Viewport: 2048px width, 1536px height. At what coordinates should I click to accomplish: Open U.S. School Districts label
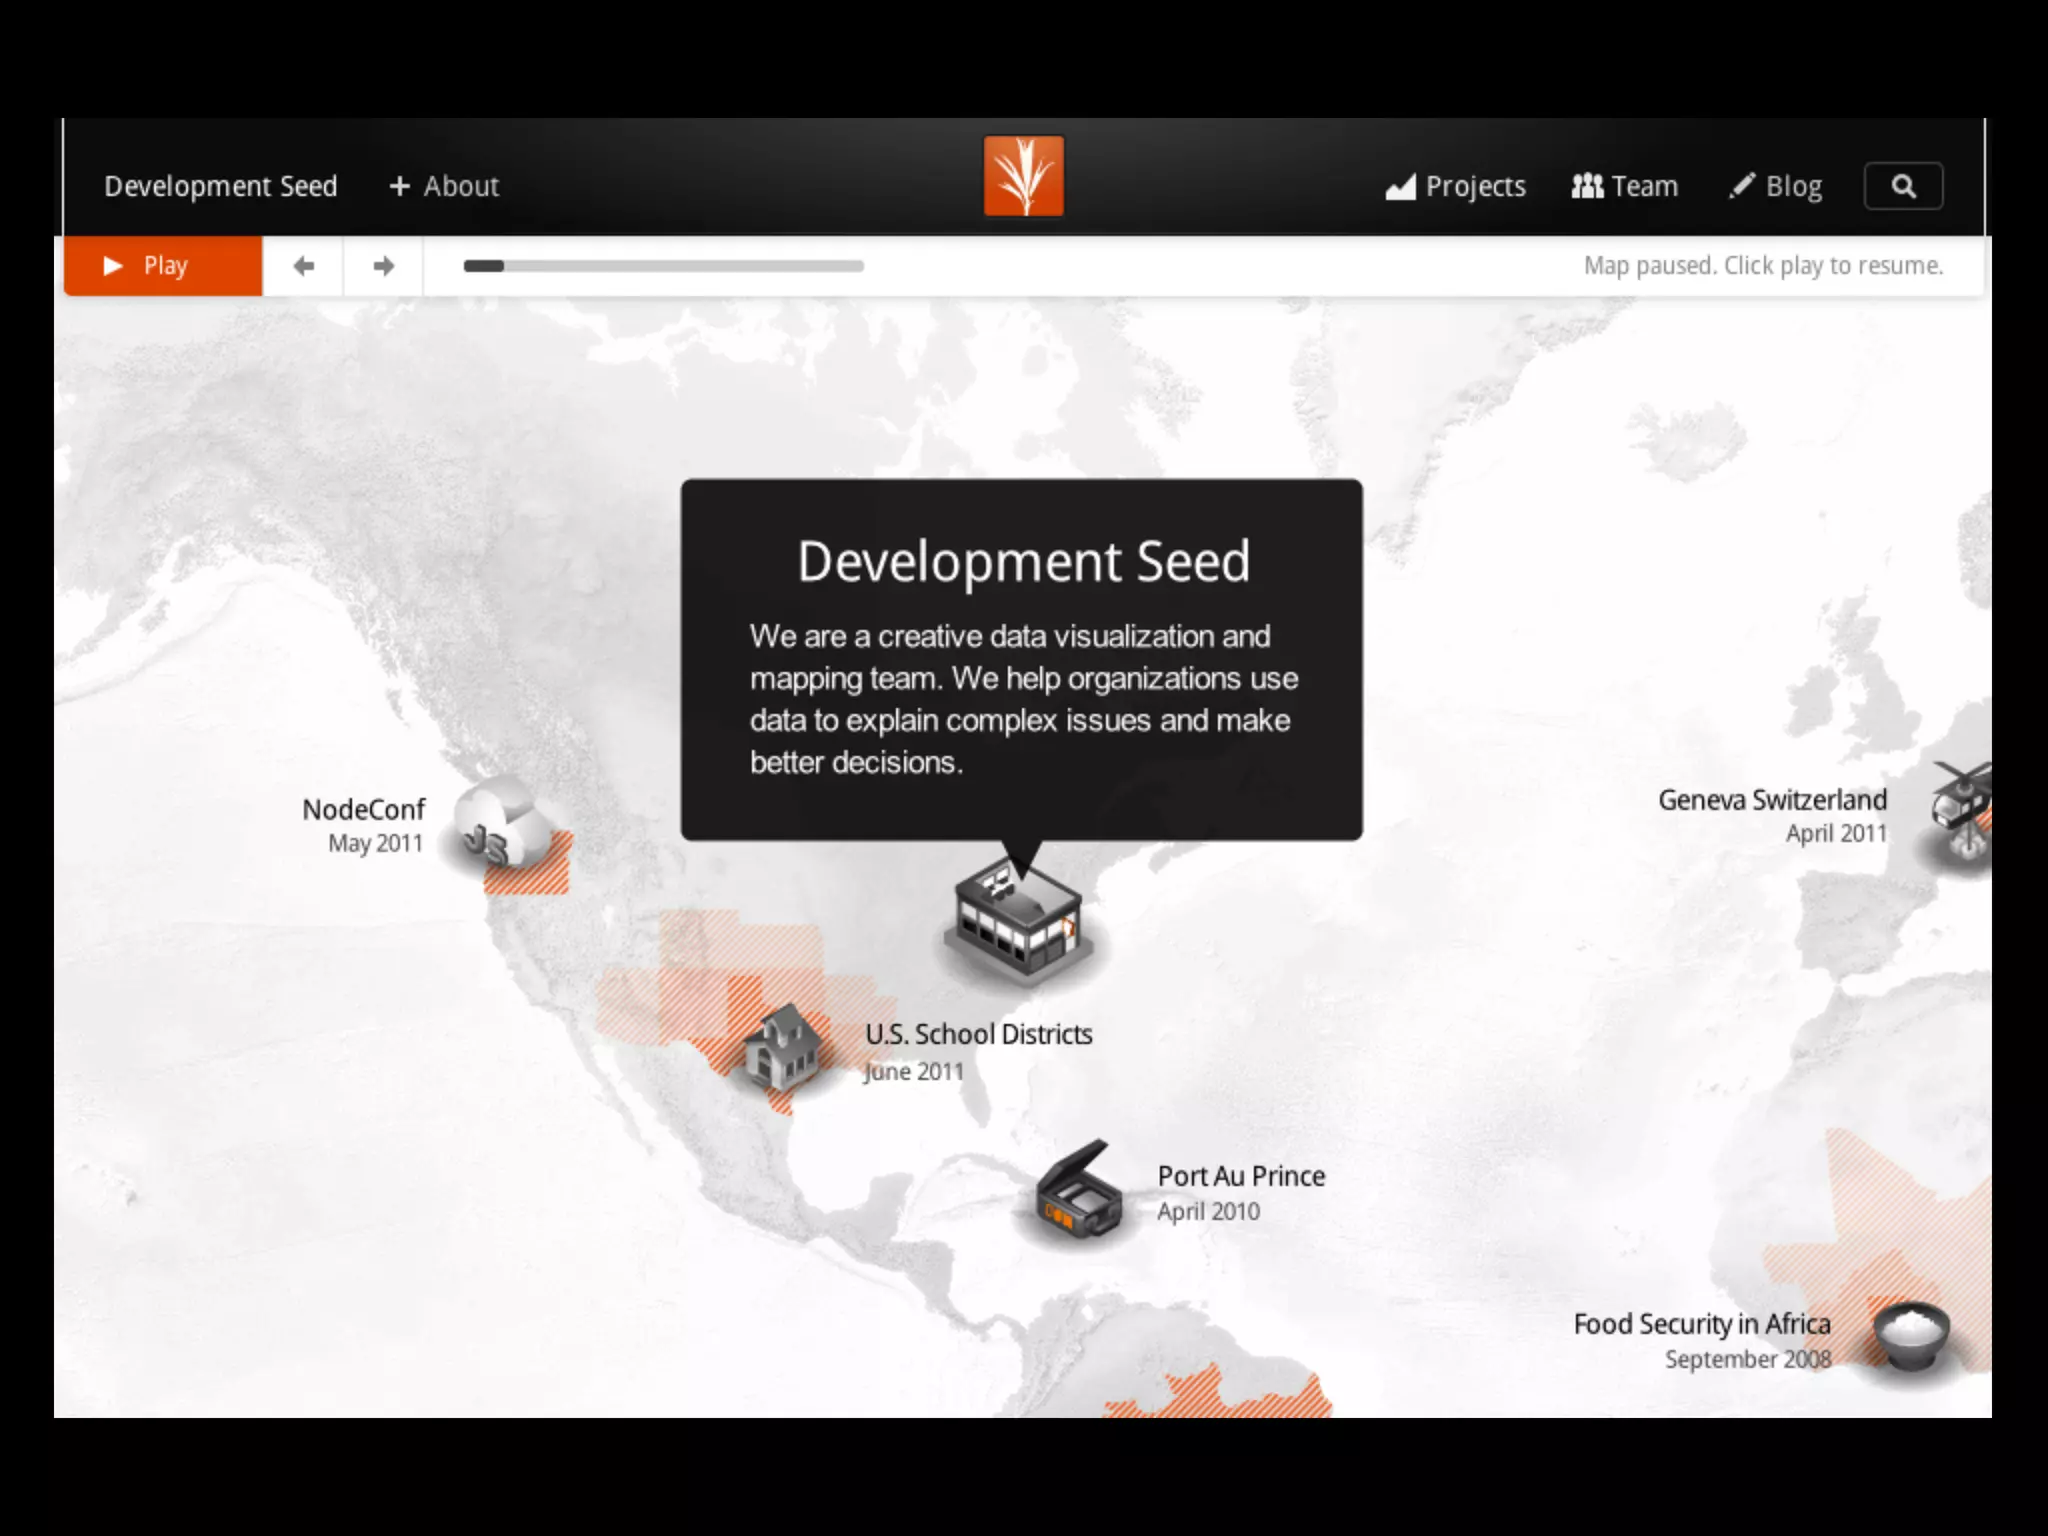978,1035
